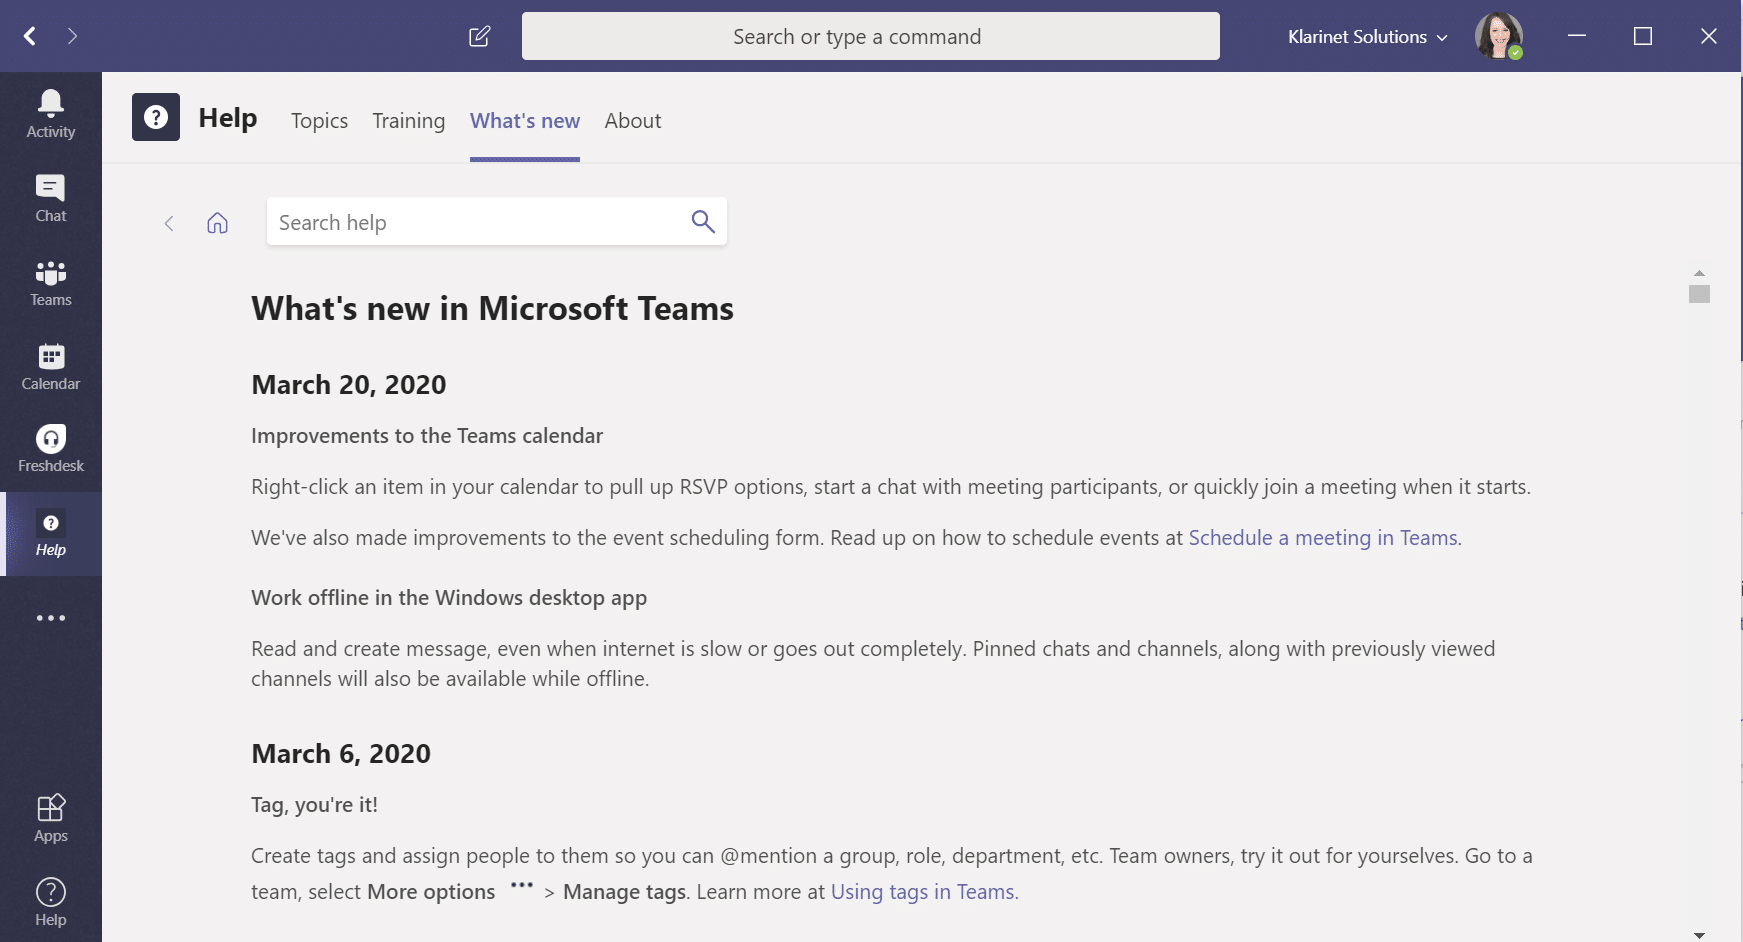
Task: Expand the Klarinet Solutions organization dropdown
Action: 1367,37
